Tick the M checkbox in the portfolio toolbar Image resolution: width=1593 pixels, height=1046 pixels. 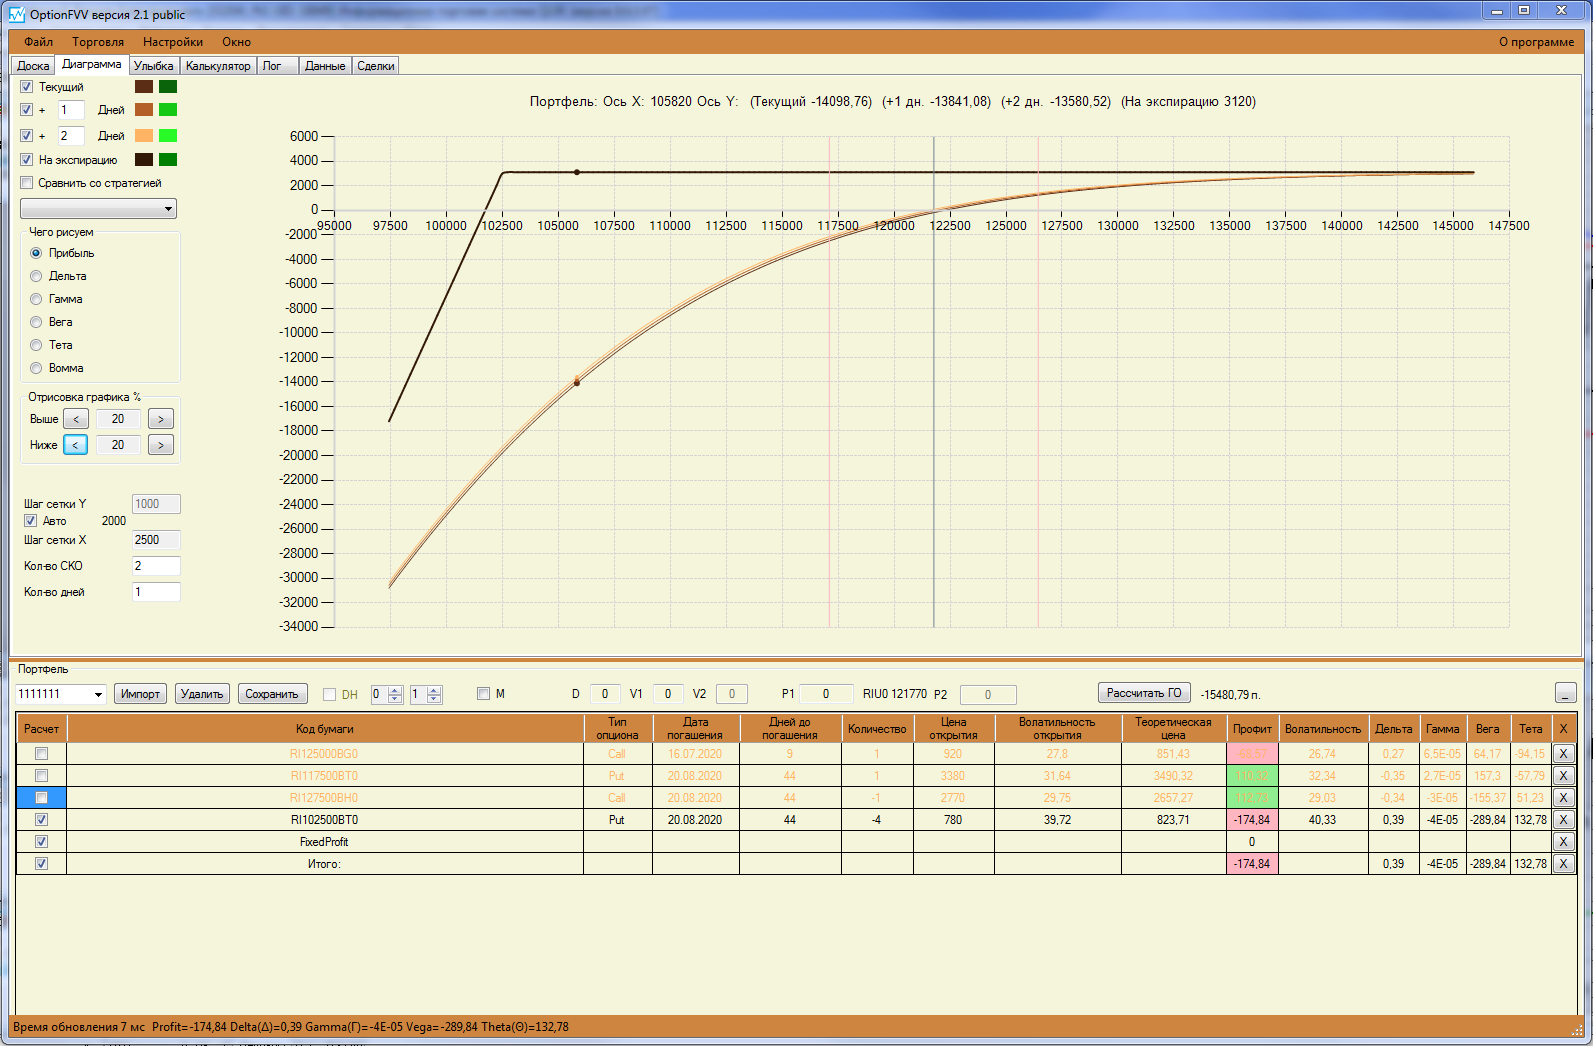tap(484, 694)
